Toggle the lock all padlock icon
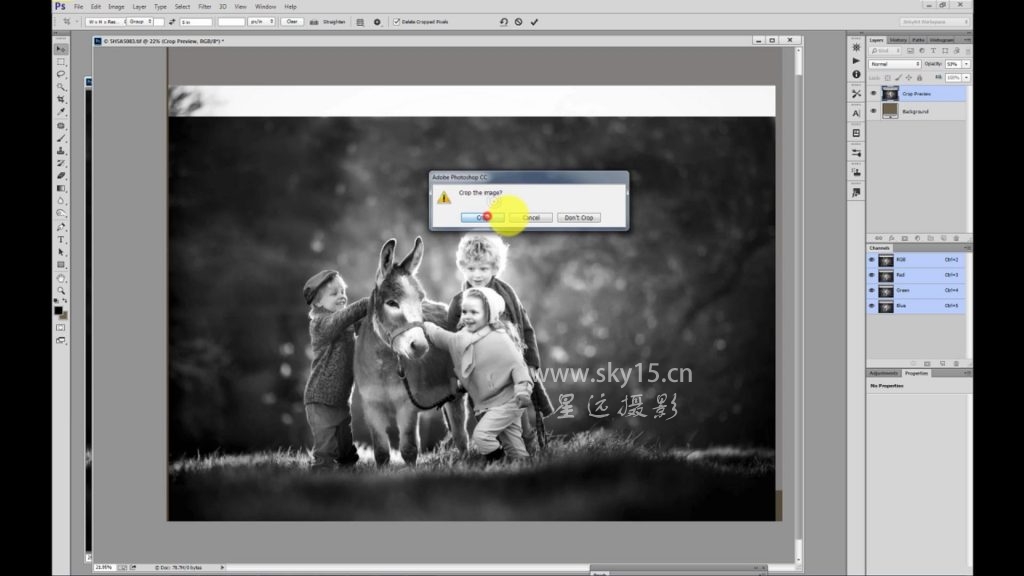This screenshot has width=1024, height=576. (x=920, y=78)
